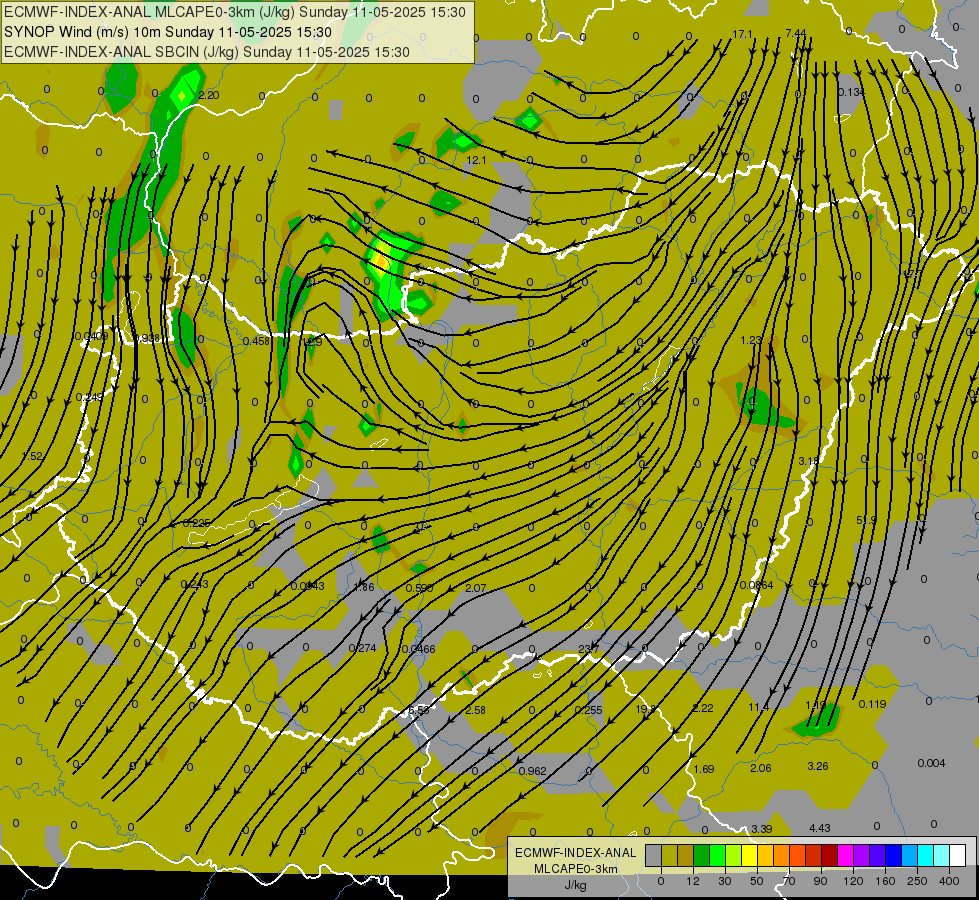Click the 0.0409 value on the map

tap(91, 336)
